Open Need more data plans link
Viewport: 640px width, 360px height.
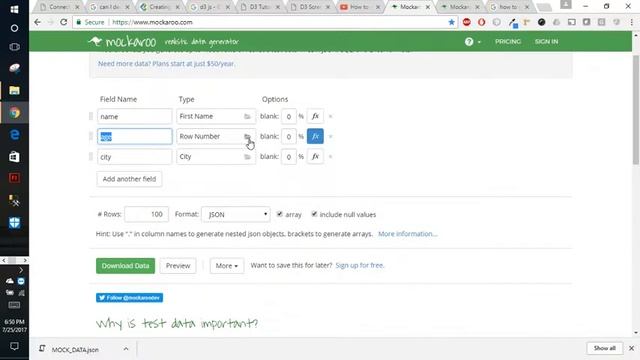pyautogui.click(x=166, y=64)
